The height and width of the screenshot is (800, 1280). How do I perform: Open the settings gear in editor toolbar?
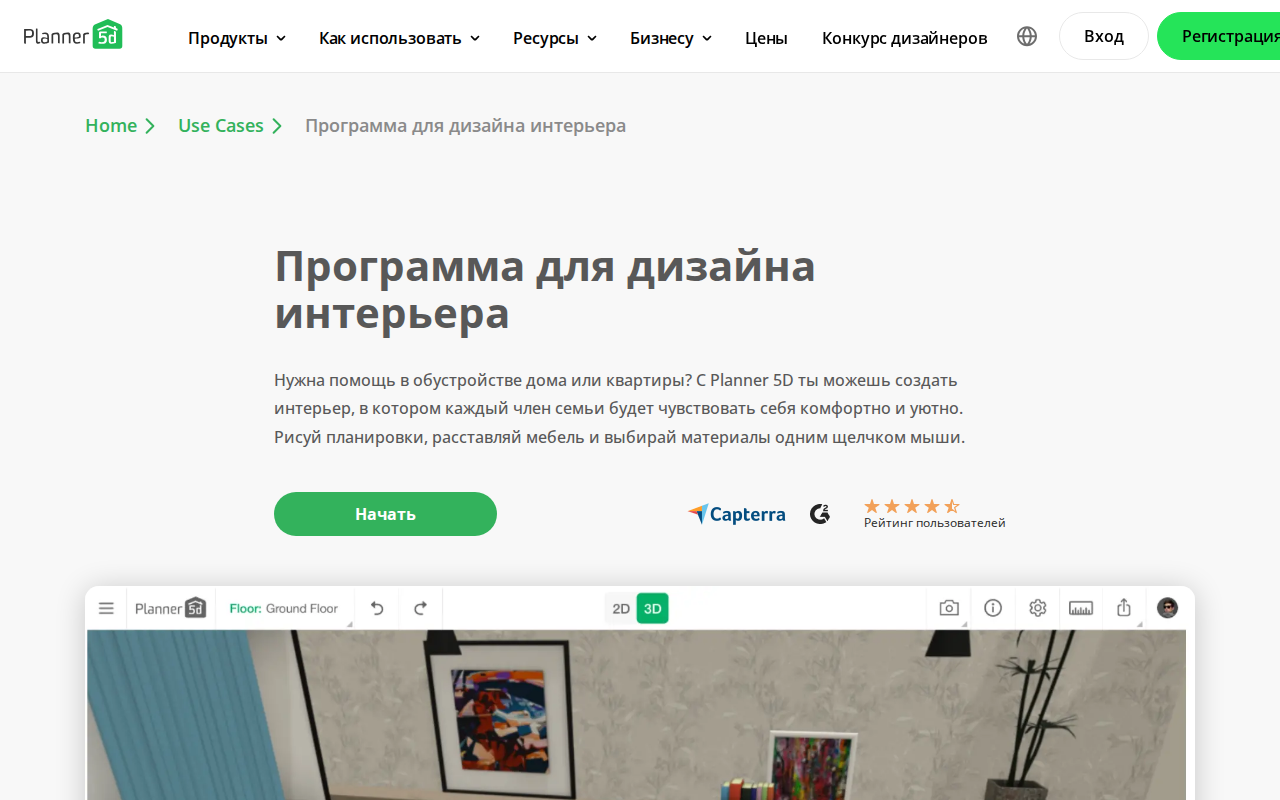(x=1038, y=608)
